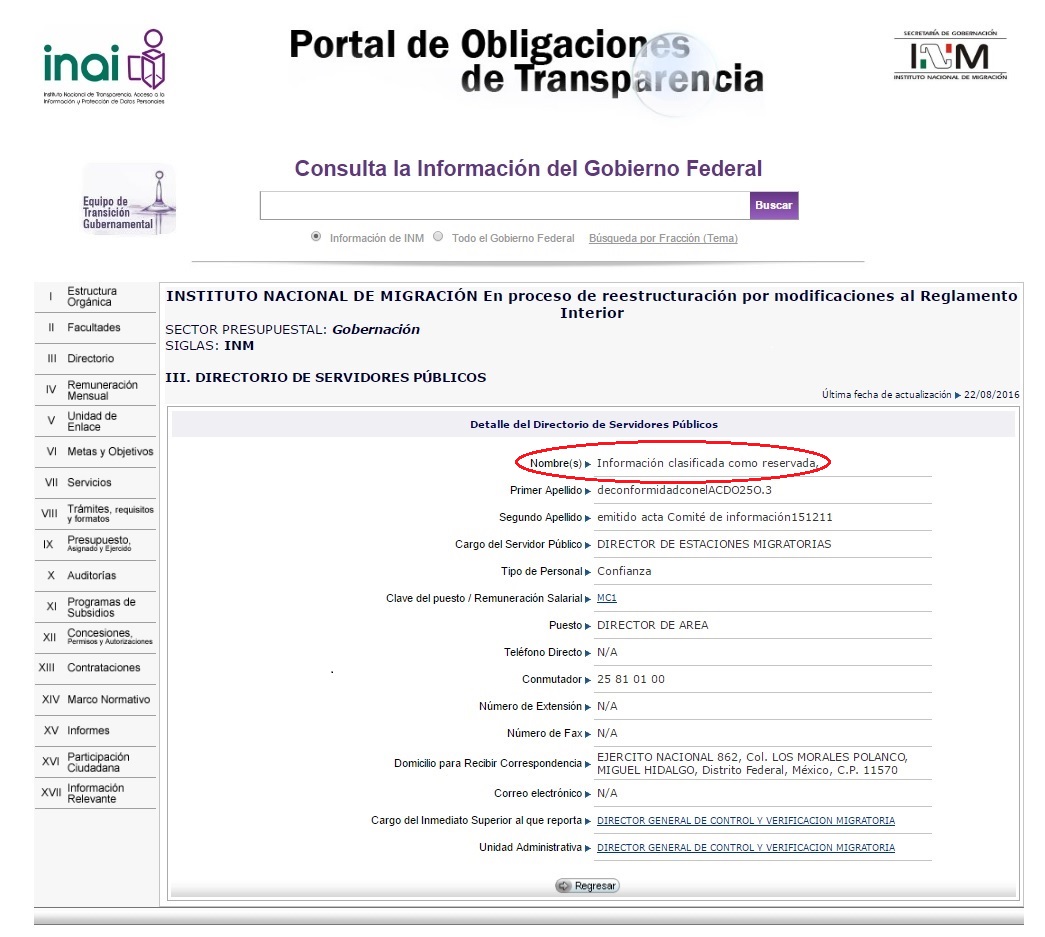1045x937 pixels.
Task: Click the 'Información clasificada como reservada,' name value
Action: (708, 463)
